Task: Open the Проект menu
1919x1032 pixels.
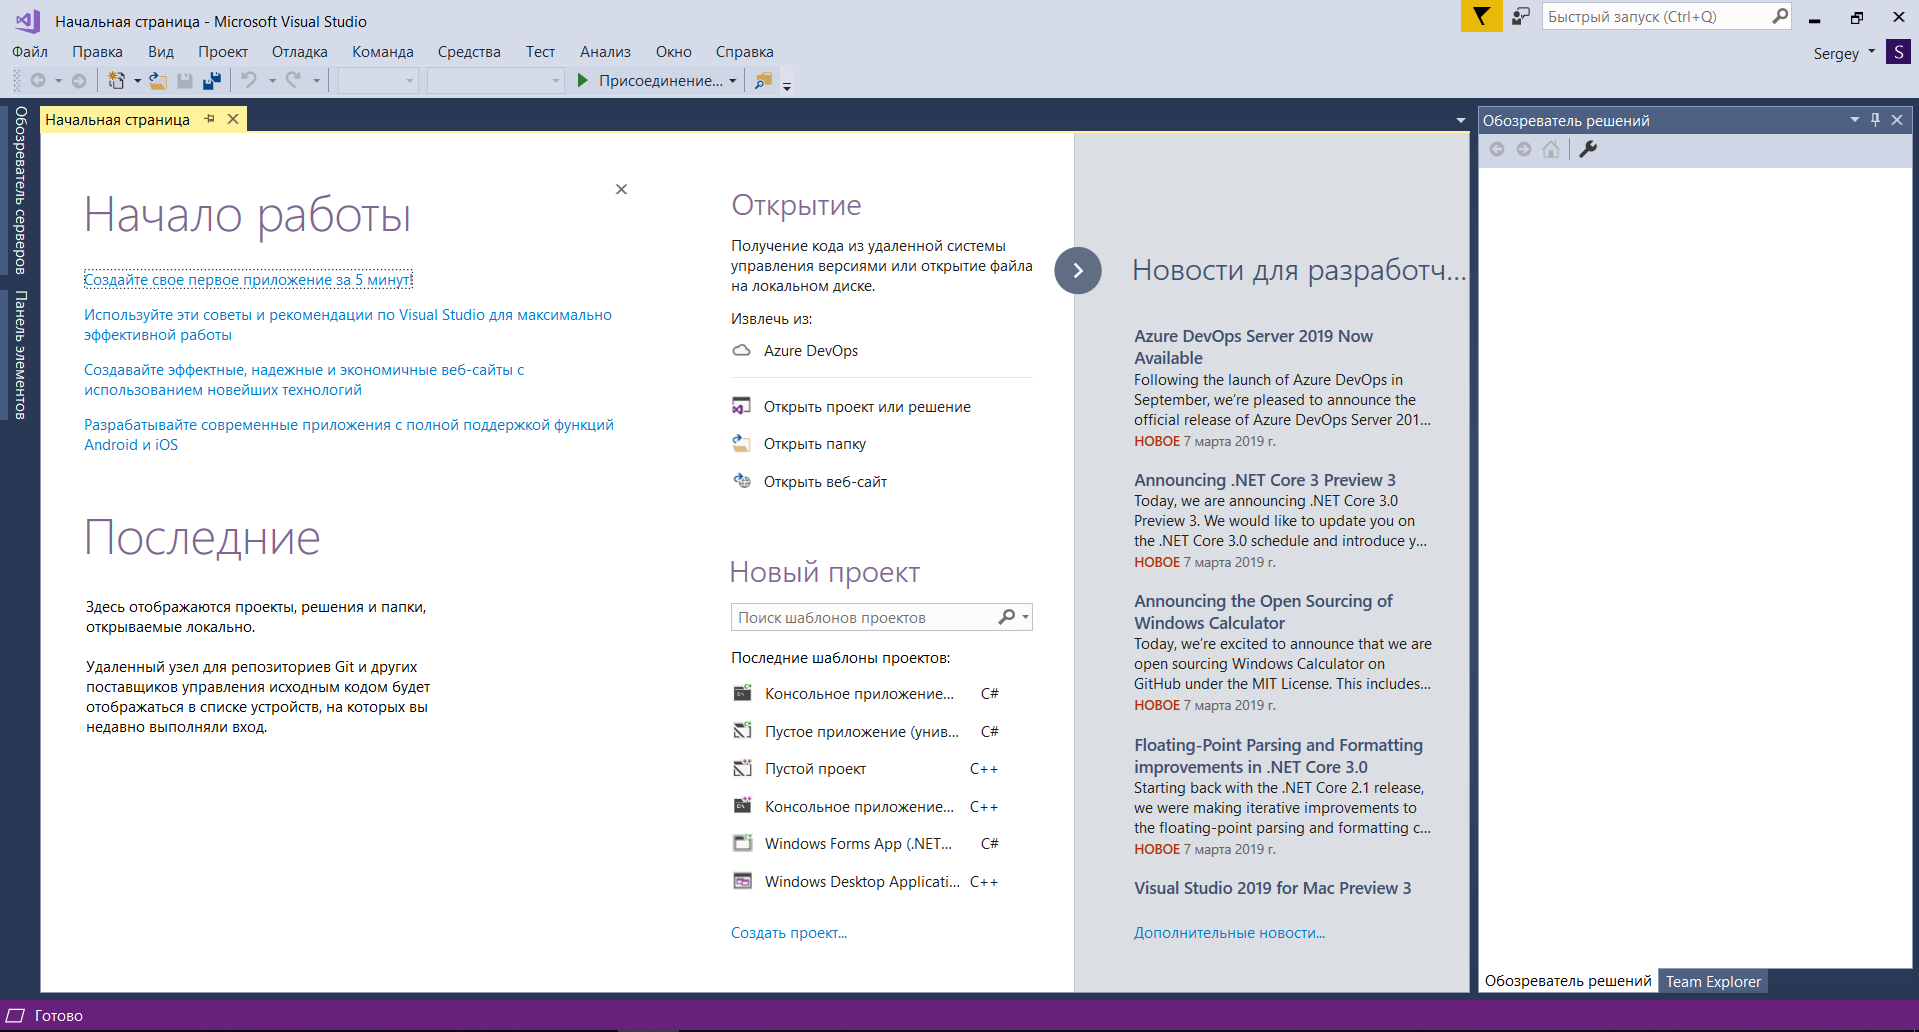Action: [223, 52]
